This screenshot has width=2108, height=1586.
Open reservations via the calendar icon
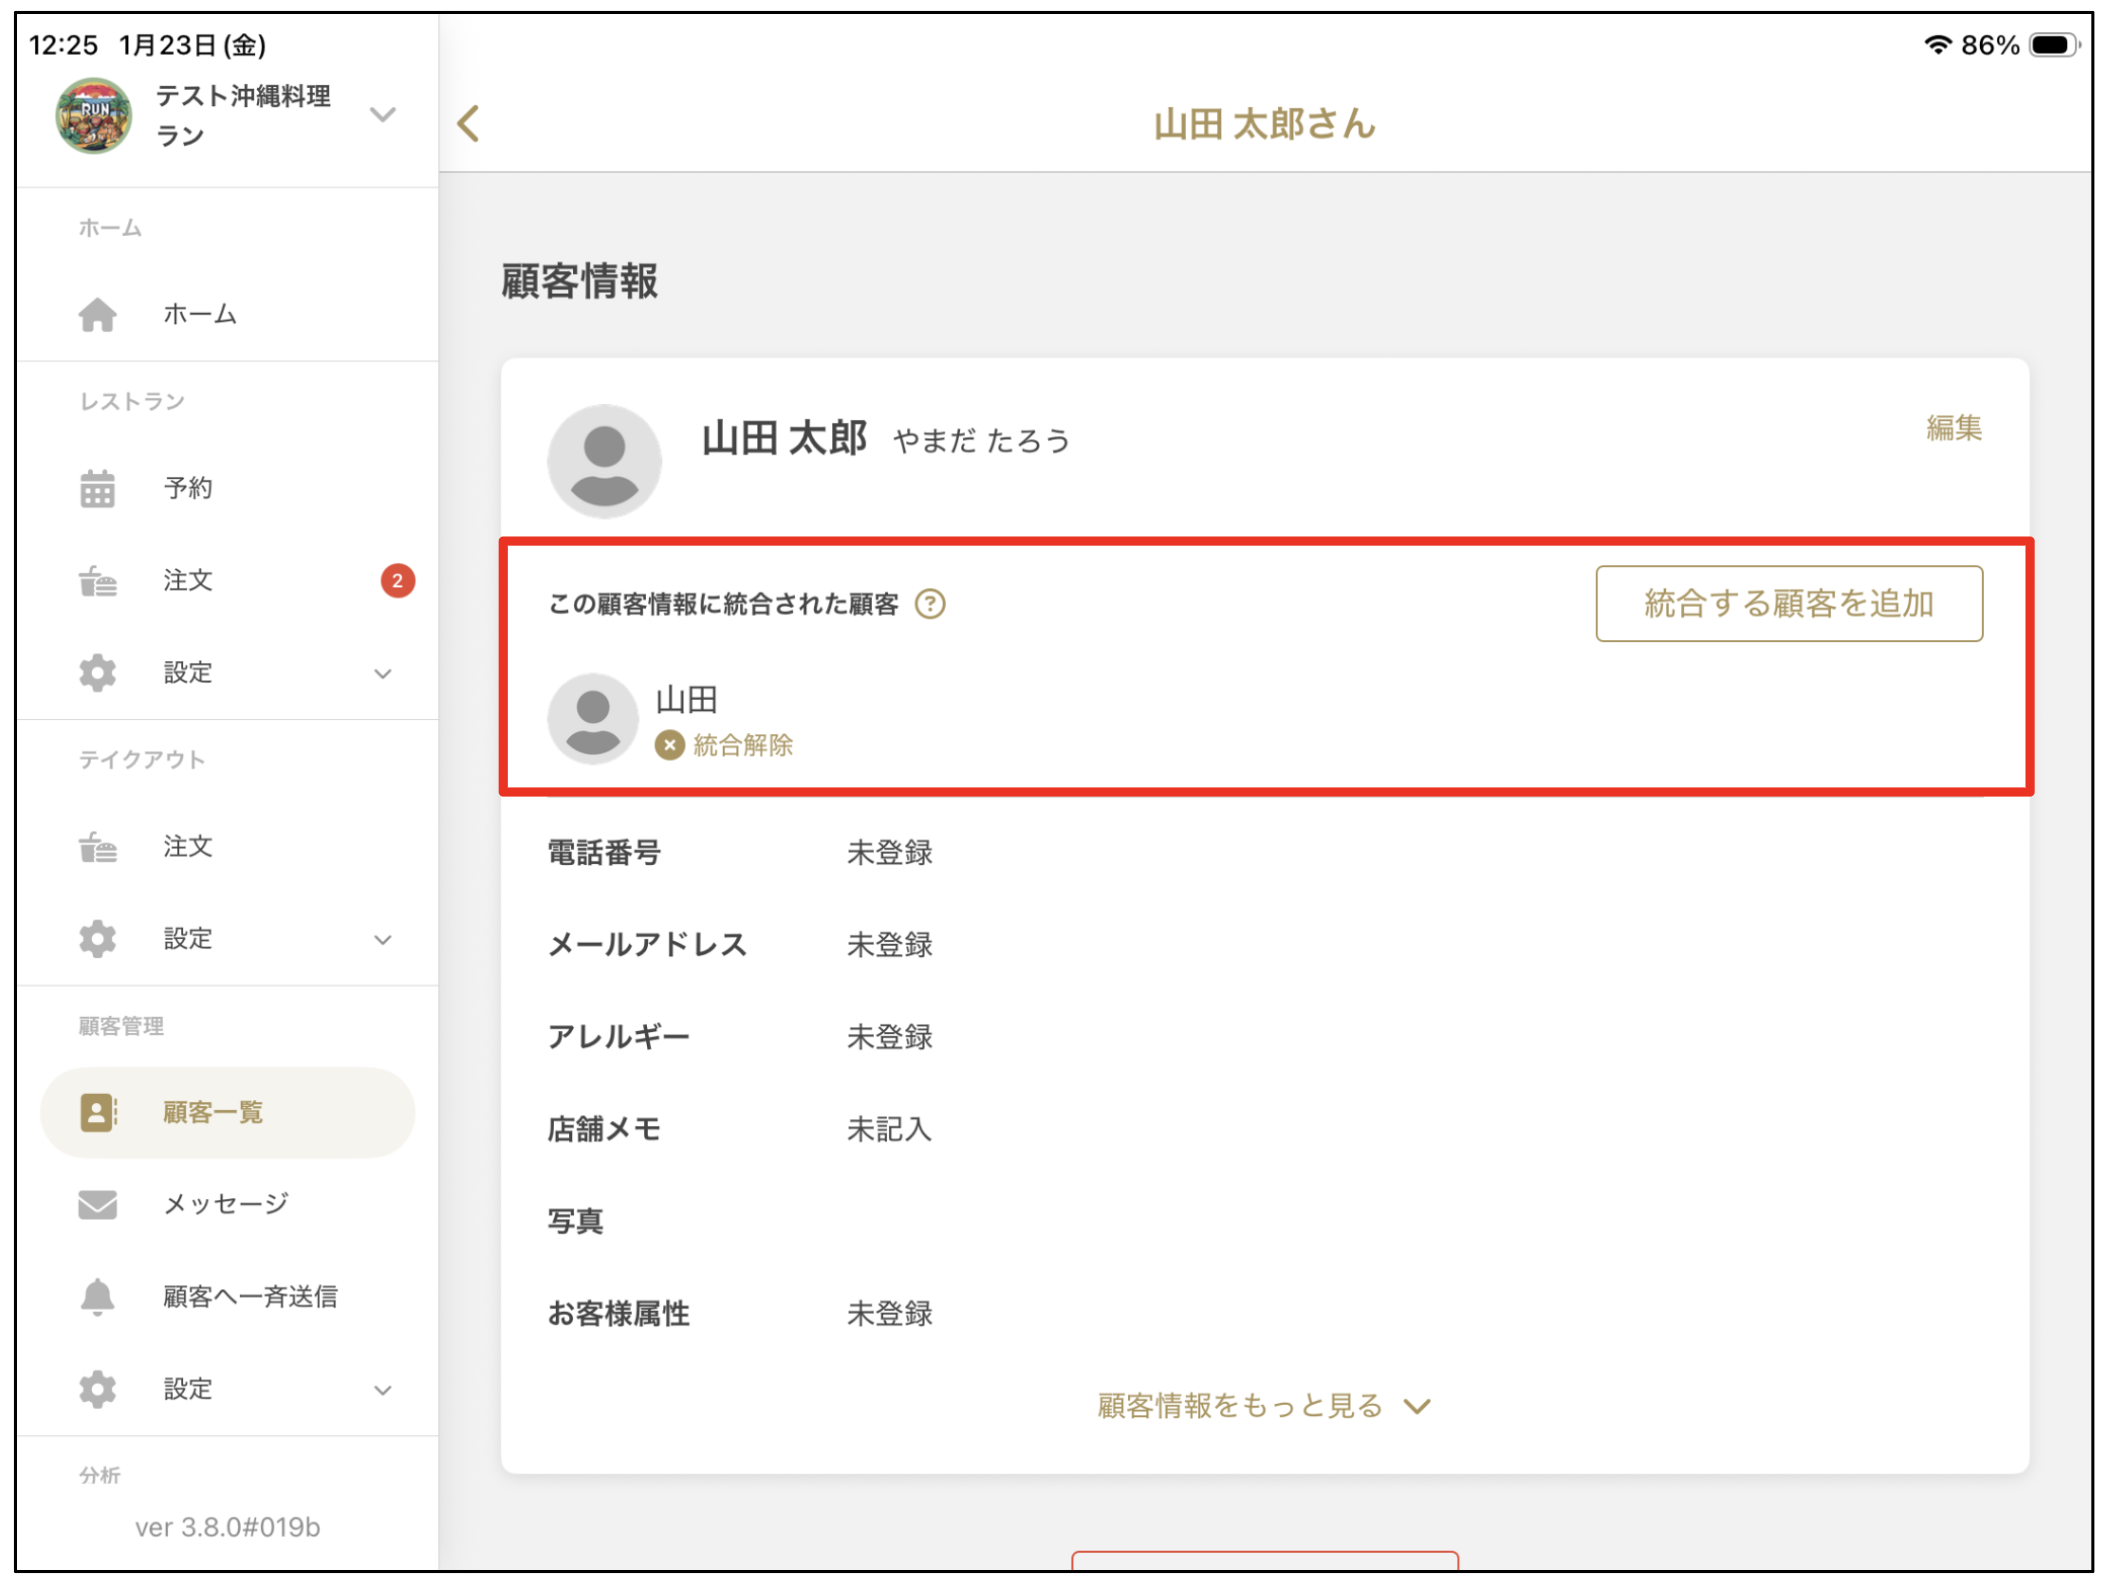[97, 489]
